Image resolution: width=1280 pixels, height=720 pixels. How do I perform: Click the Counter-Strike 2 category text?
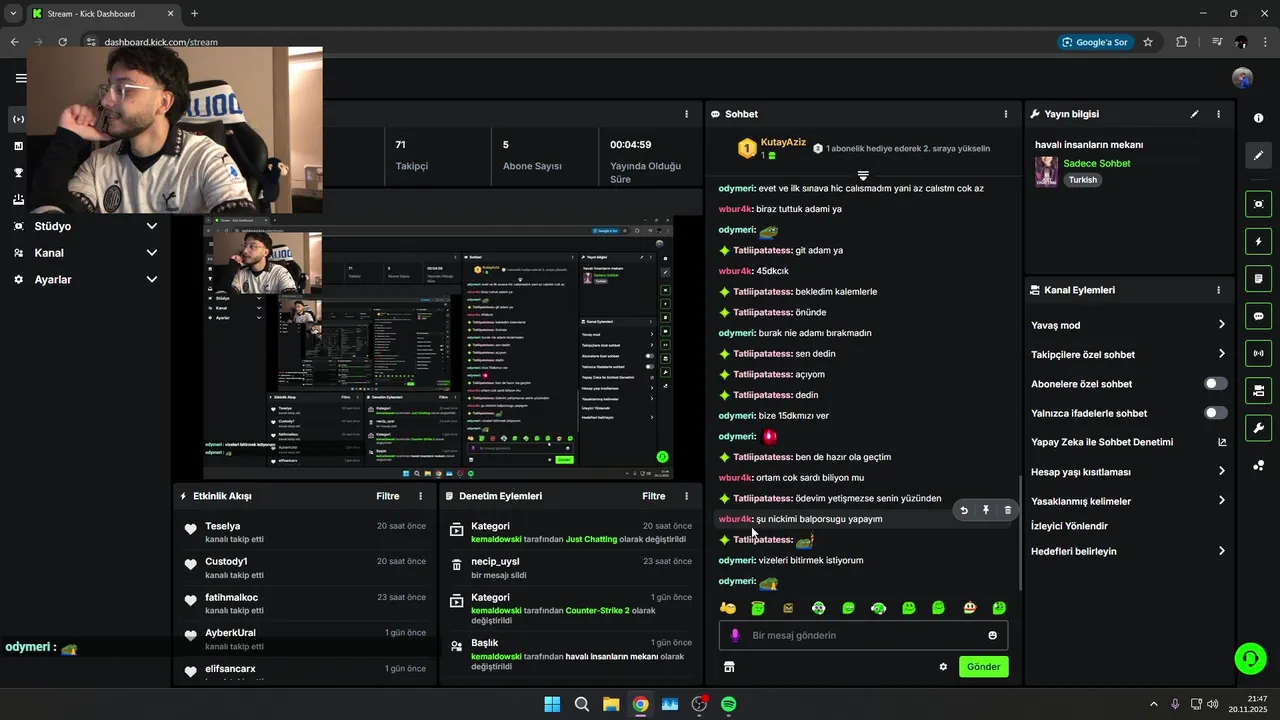tap(600, 610)
